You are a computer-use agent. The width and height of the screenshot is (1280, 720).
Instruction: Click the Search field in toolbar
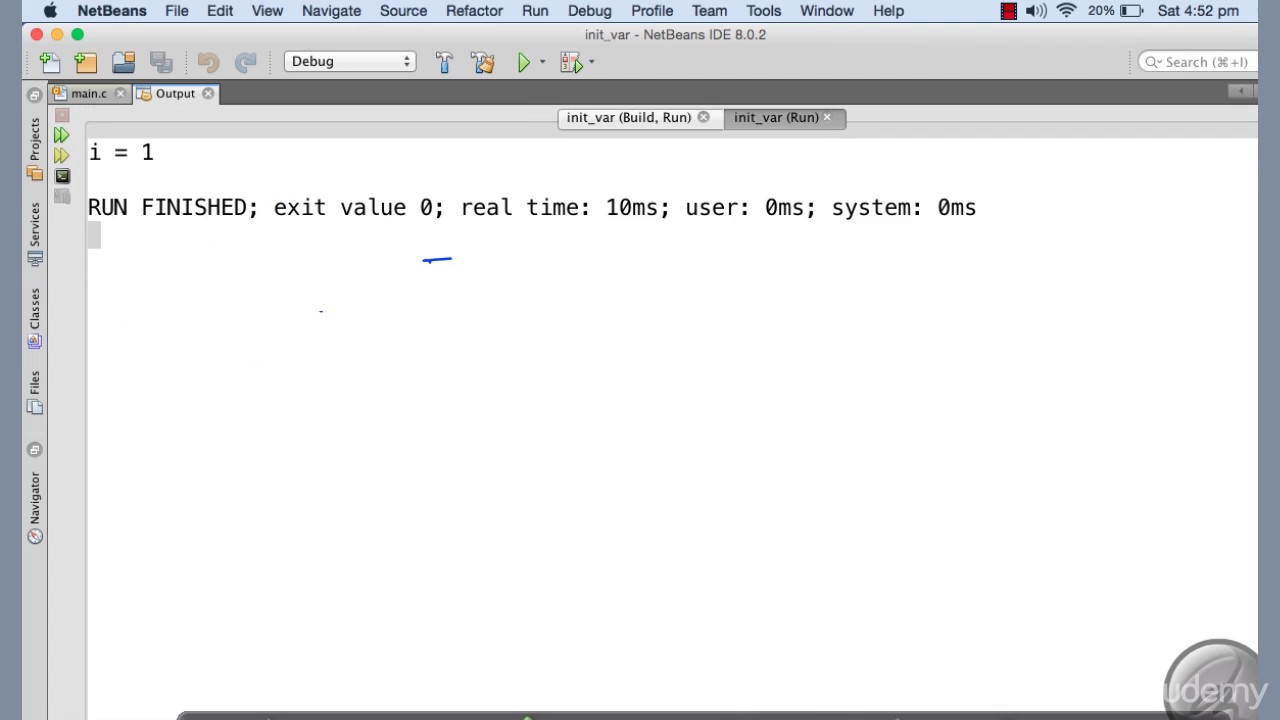click(x=1198, y=62)
